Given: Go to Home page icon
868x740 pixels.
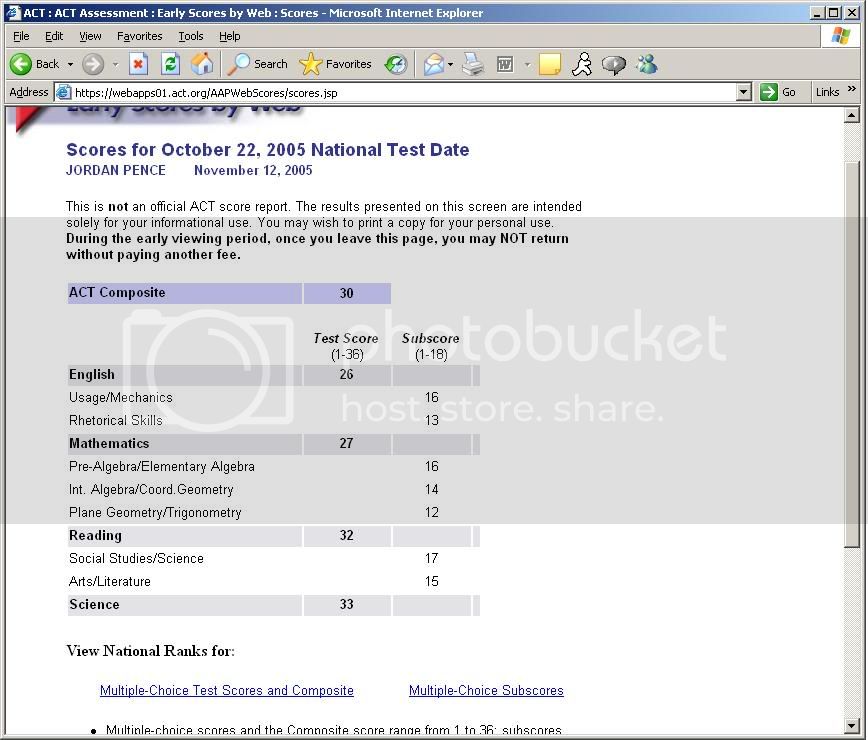Looking at the screenshot, I should coord(202,64).
